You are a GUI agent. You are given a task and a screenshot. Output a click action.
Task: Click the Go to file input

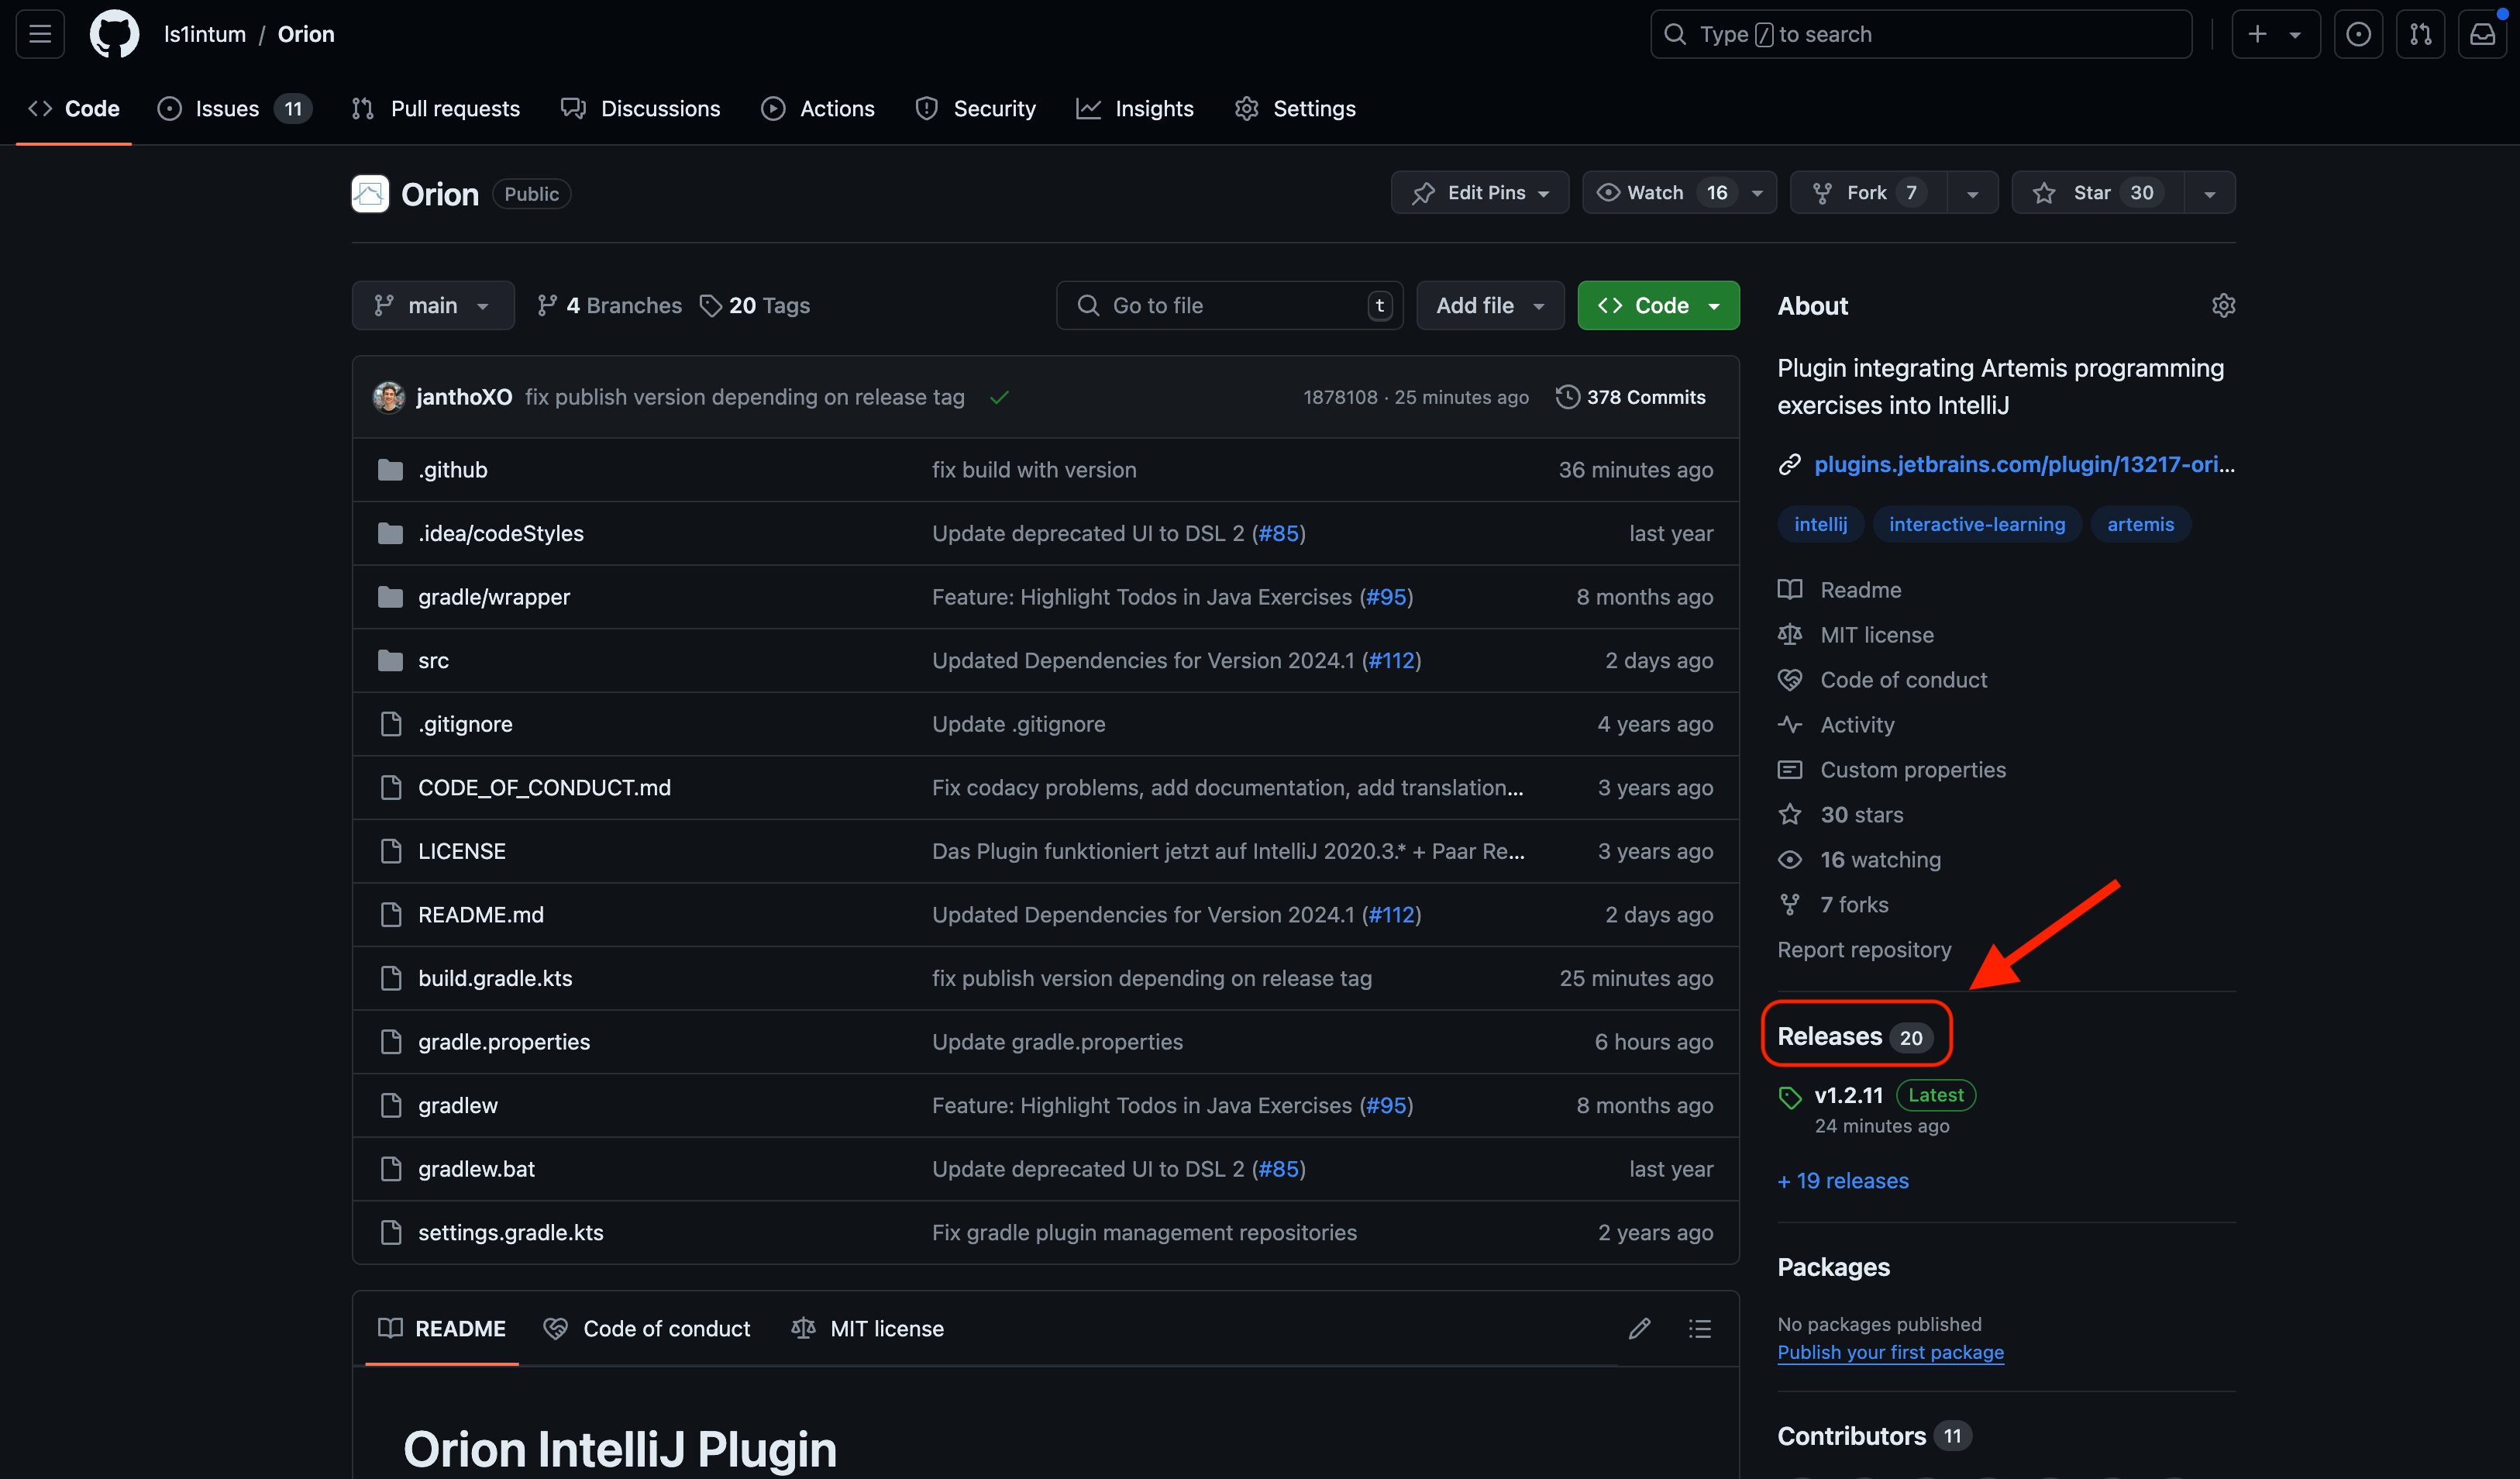(1228, 306)
